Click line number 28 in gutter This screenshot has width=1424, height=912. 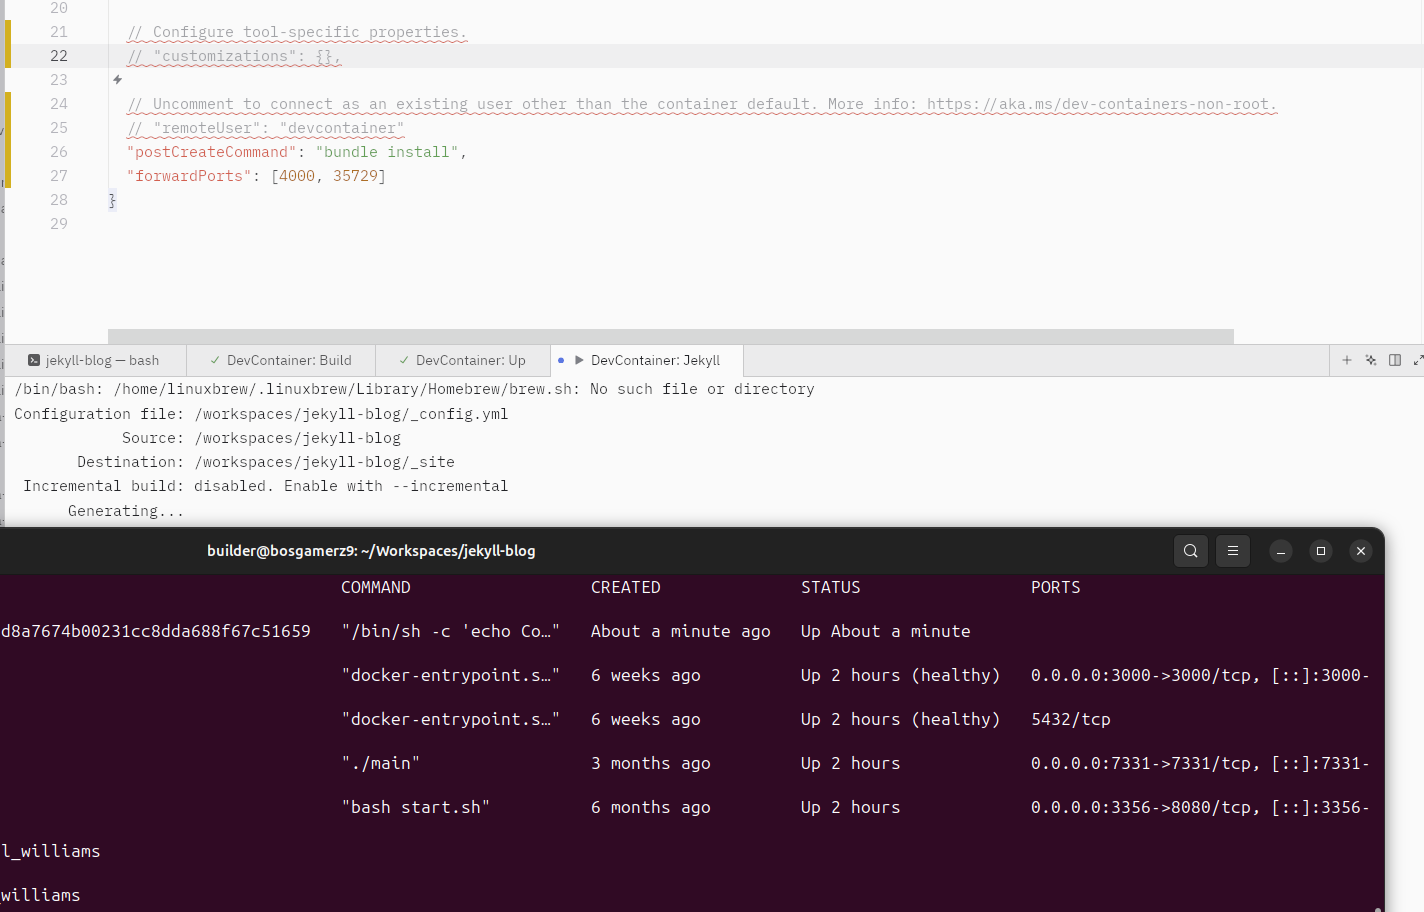59,200
